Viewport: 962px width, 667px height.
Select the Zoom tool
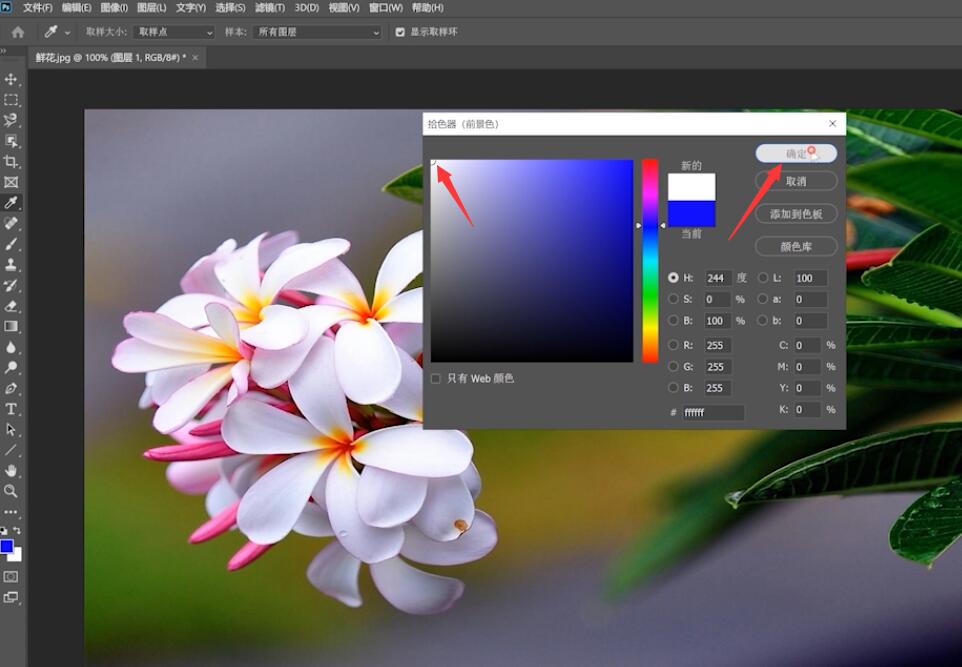(10, 491)
